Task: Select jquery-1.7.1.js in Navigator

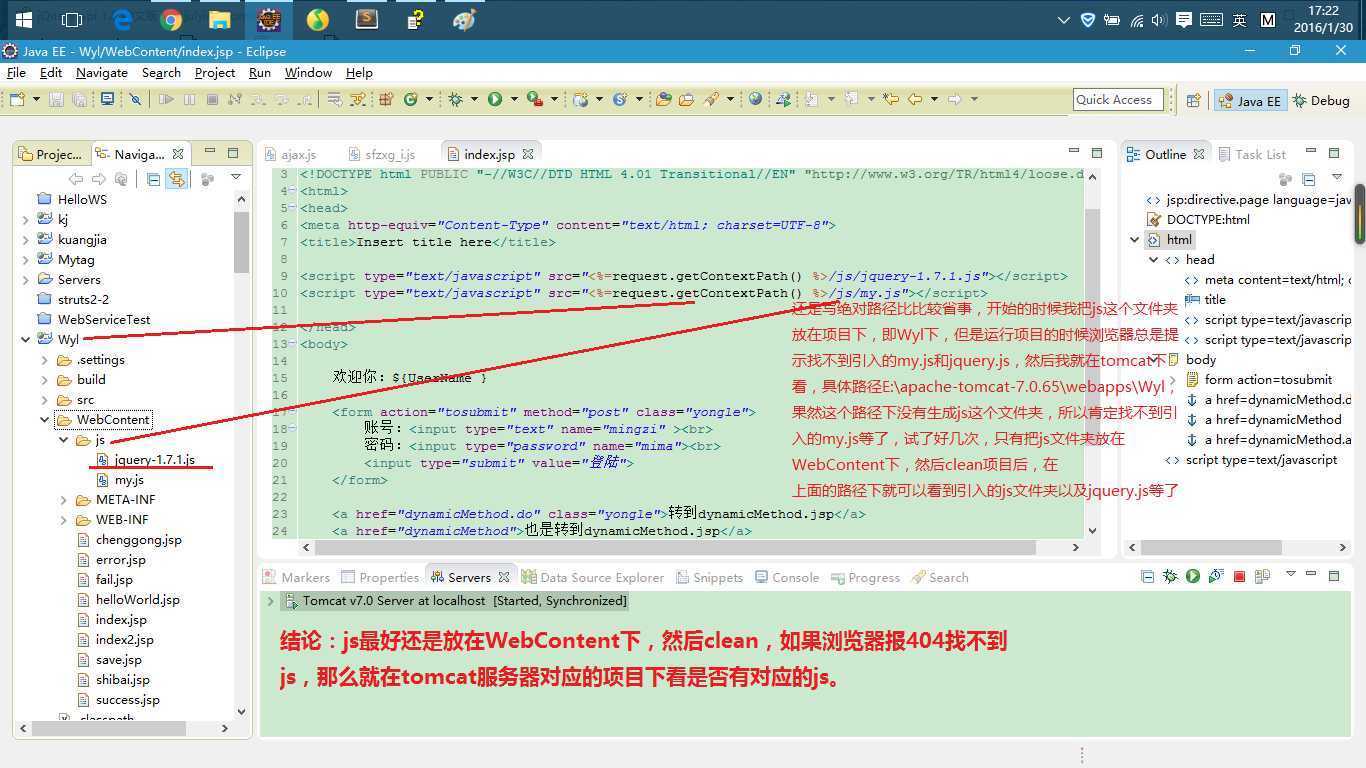Action: click(x=146, y=460)
